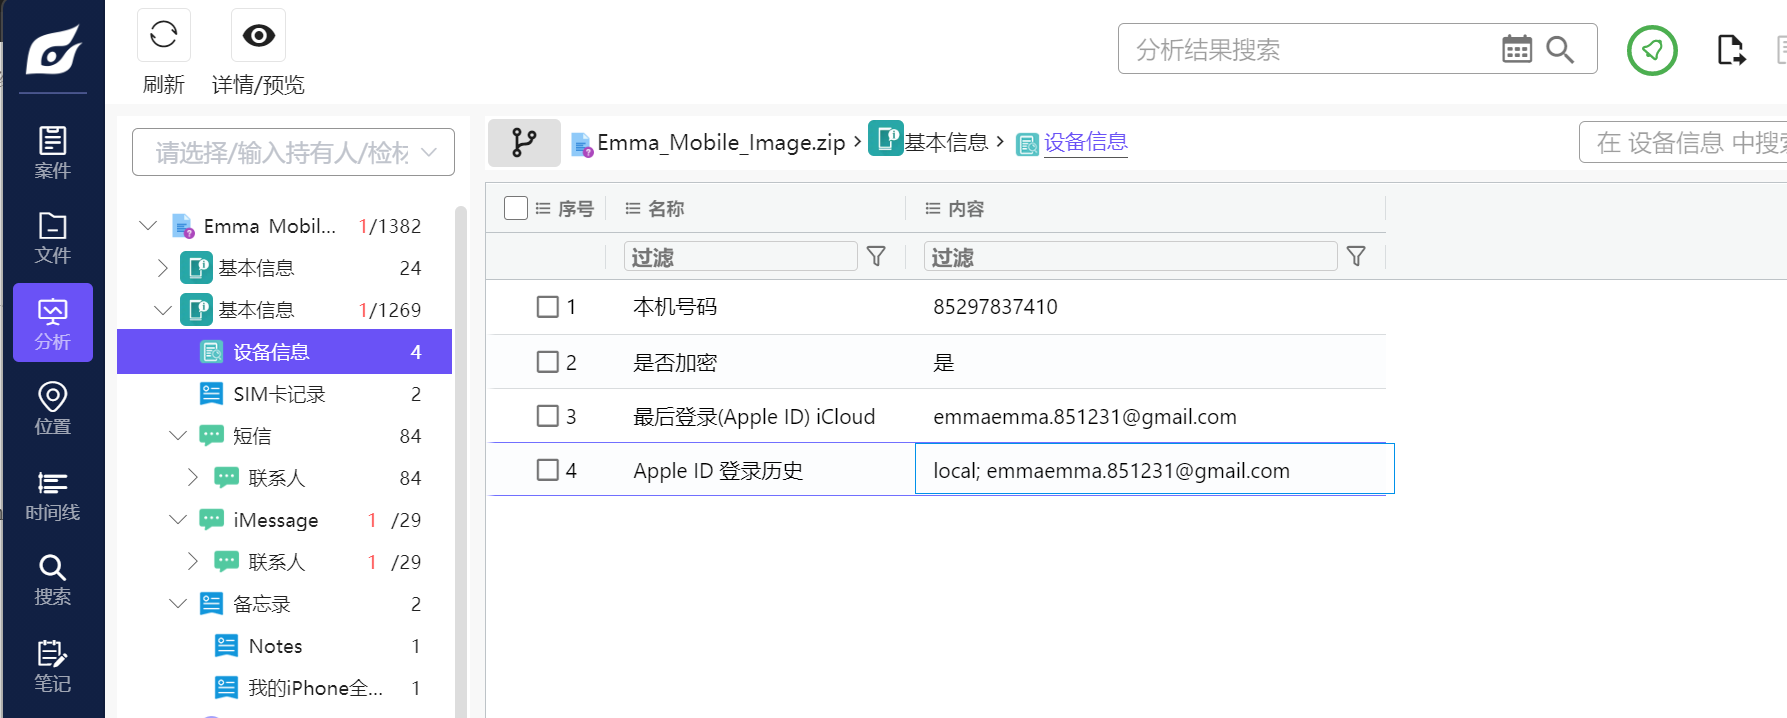
Task: Select the SIM卡记录 tree item
Action: 284,394
